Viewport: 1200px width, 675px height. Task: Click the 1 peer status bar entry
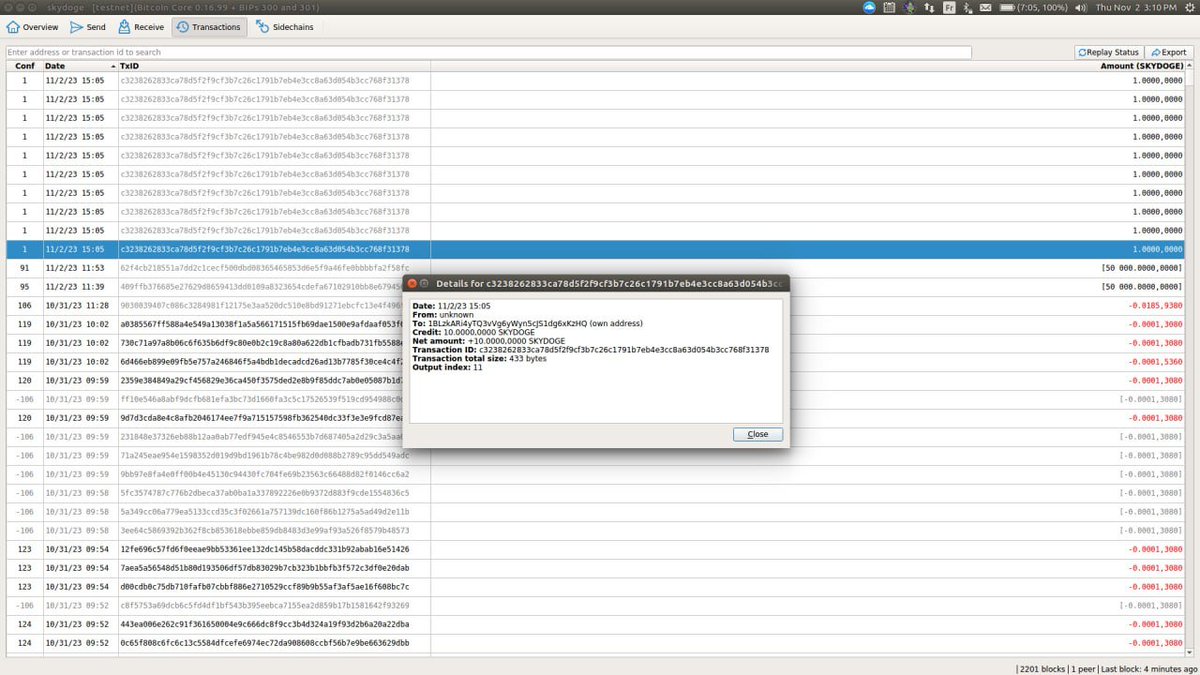1081,668
